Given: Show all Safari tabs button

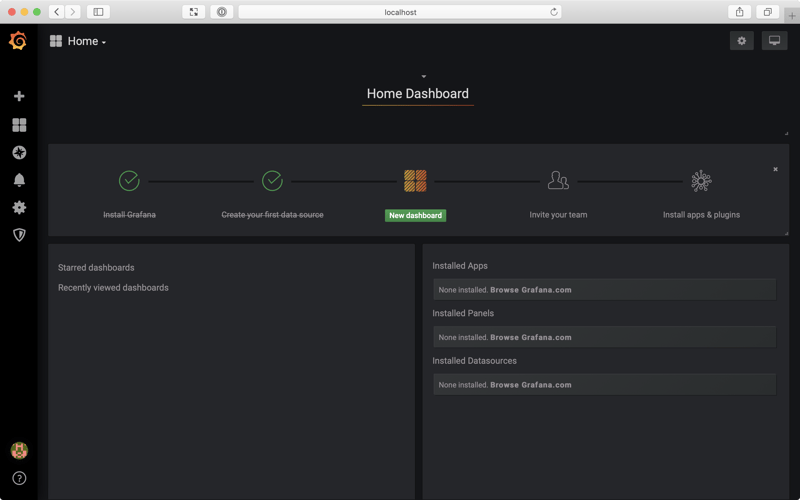Looking at the screenshot, I should (767, 12).
